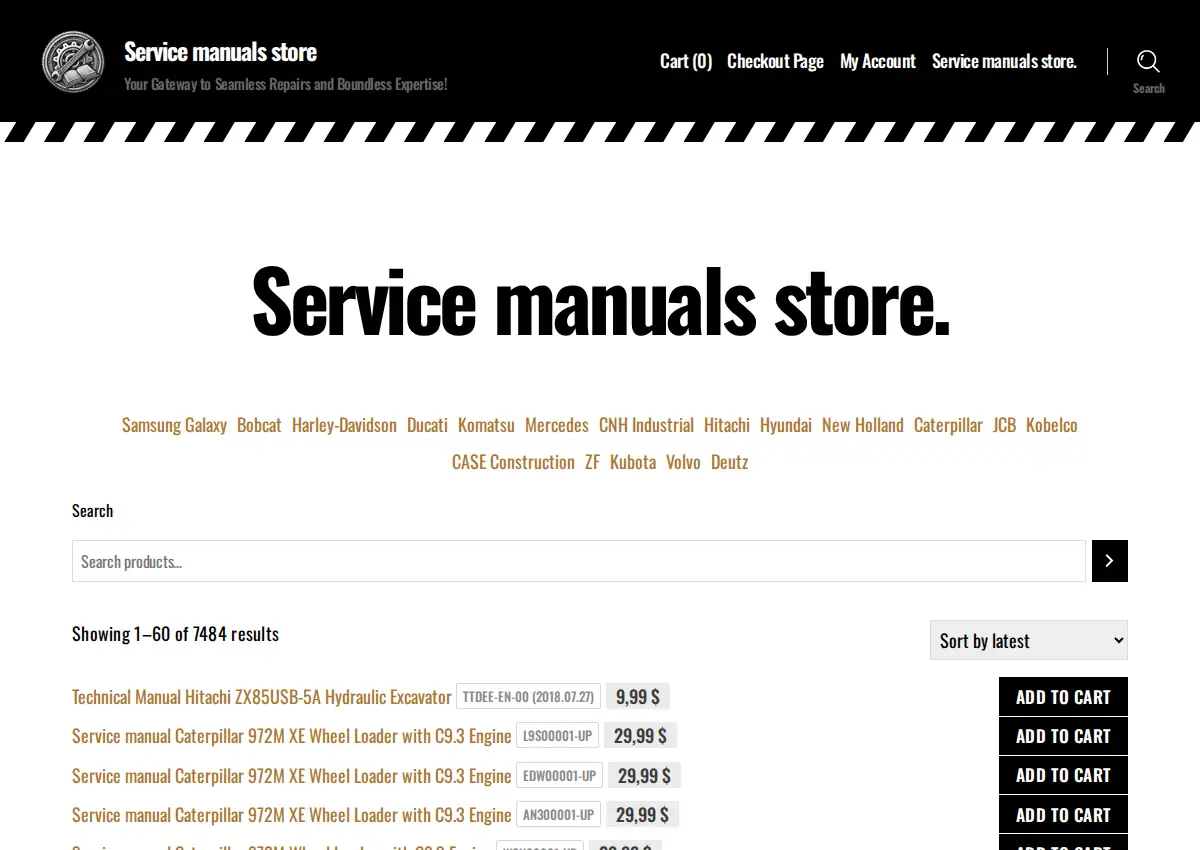Browse Kubota manuals
1200x850 pixels.
pyautogui.click(x=633, y=462)
